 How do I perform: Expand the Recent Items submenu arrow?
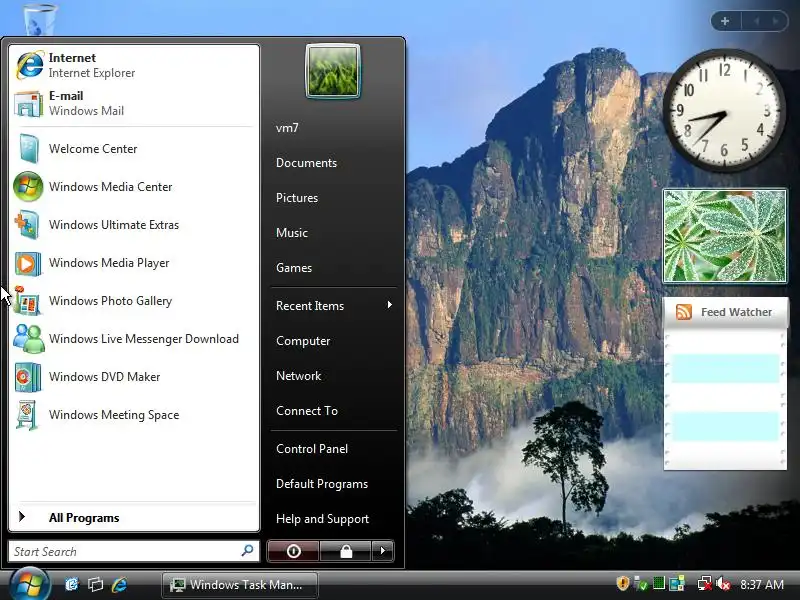click(390, 305)
